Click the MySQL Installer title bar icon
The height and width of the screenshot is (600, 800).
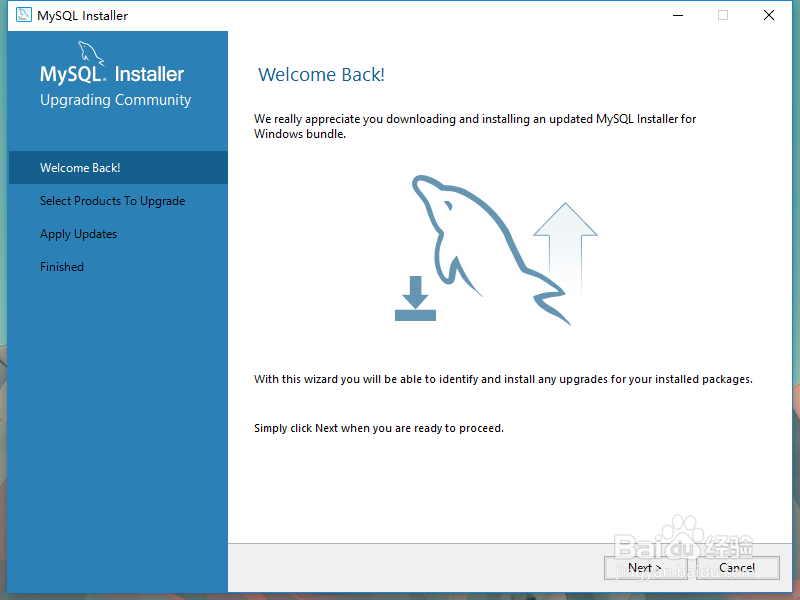click(23, 15)
